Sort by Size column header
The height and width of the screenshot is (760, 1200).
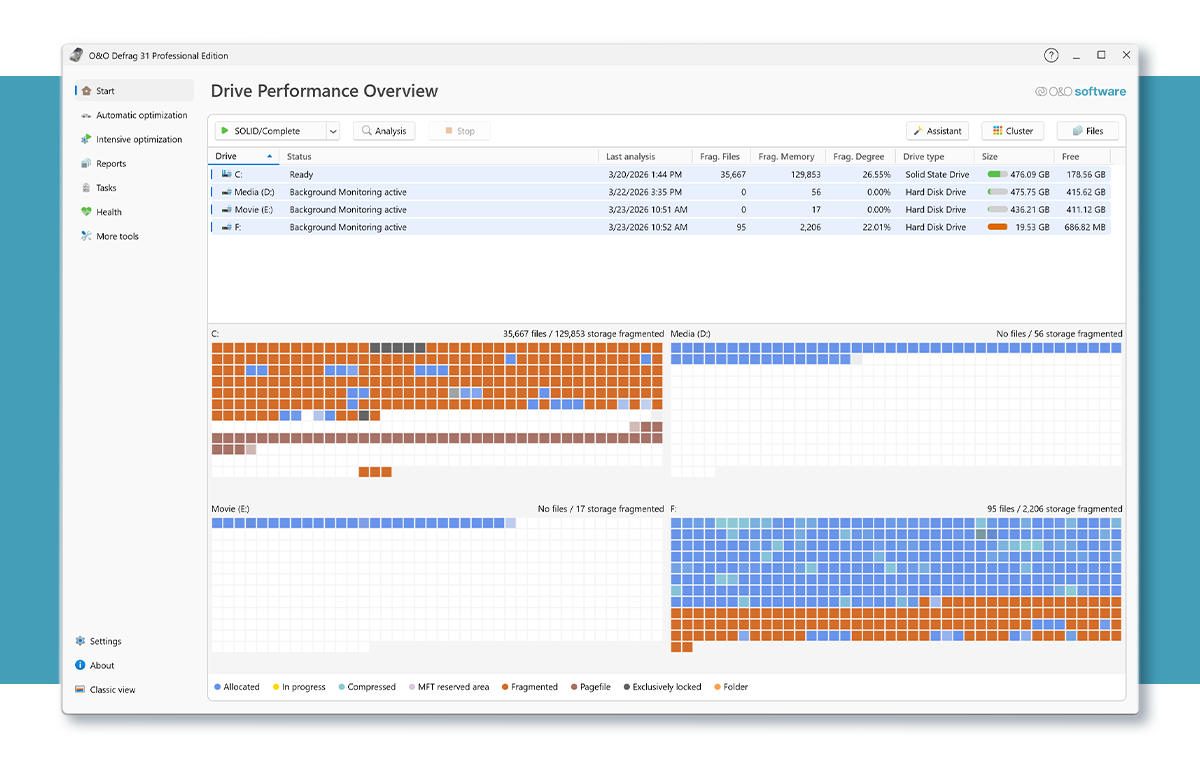coord(1015,157)
